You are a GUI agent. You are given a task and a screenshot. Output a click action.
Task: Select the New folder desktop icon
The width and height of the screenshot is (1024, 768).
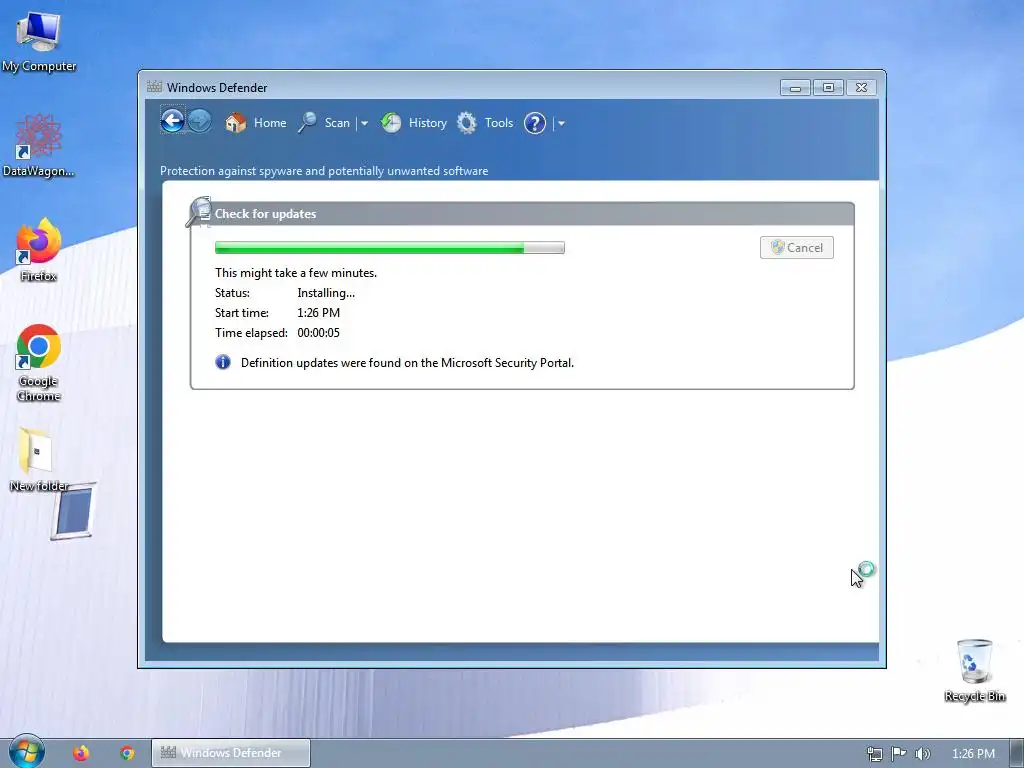39,459
